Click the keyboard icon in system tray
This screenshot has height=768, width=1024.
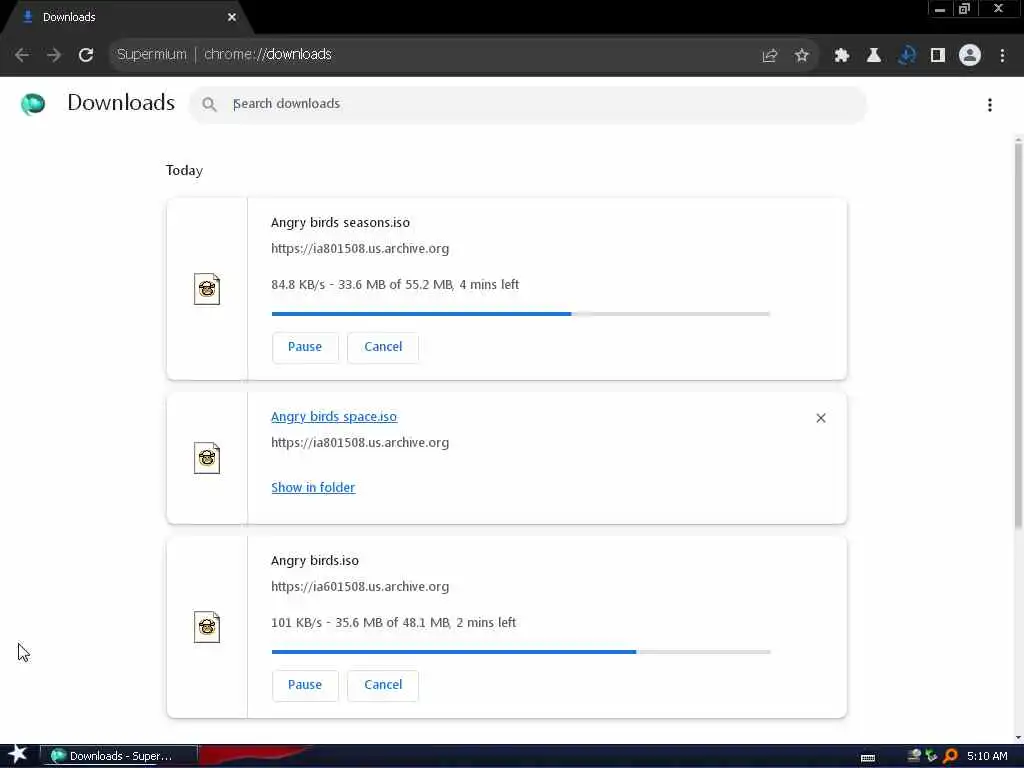(x=868, y=758)
